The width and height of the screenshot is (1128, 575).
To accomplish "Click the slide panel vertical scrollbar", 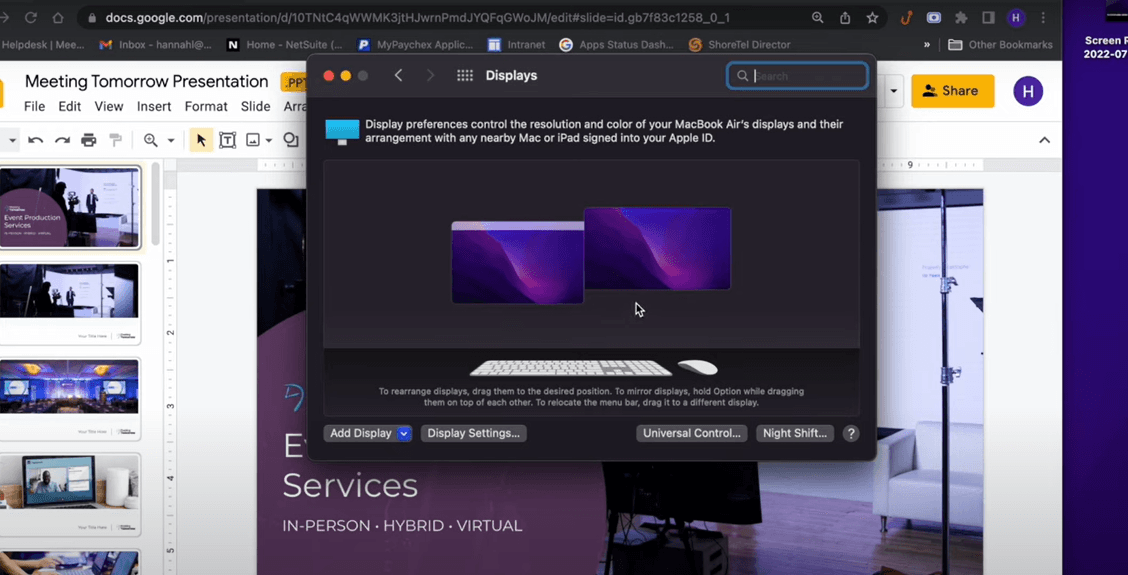I will tap(155, 204).
